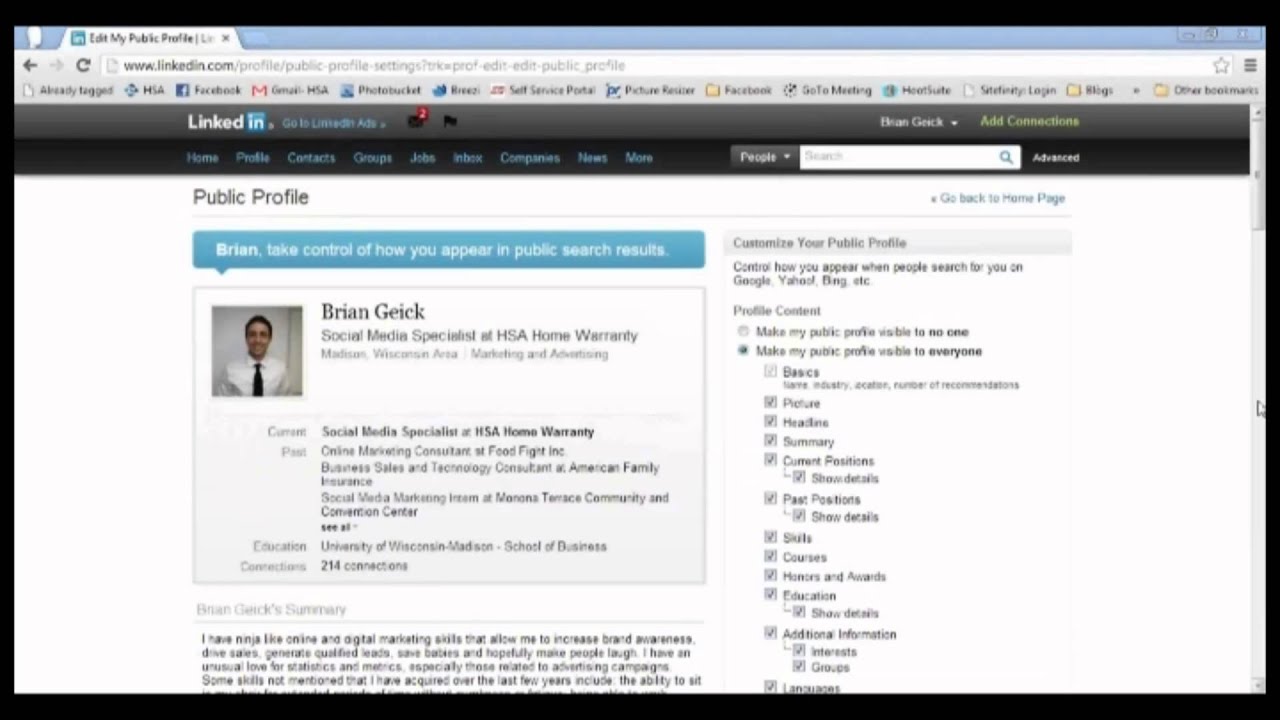The image size is (1280, 720).
Task: Open the Companies navigation item
Action: pyautogui.click(x=530, y=158)
